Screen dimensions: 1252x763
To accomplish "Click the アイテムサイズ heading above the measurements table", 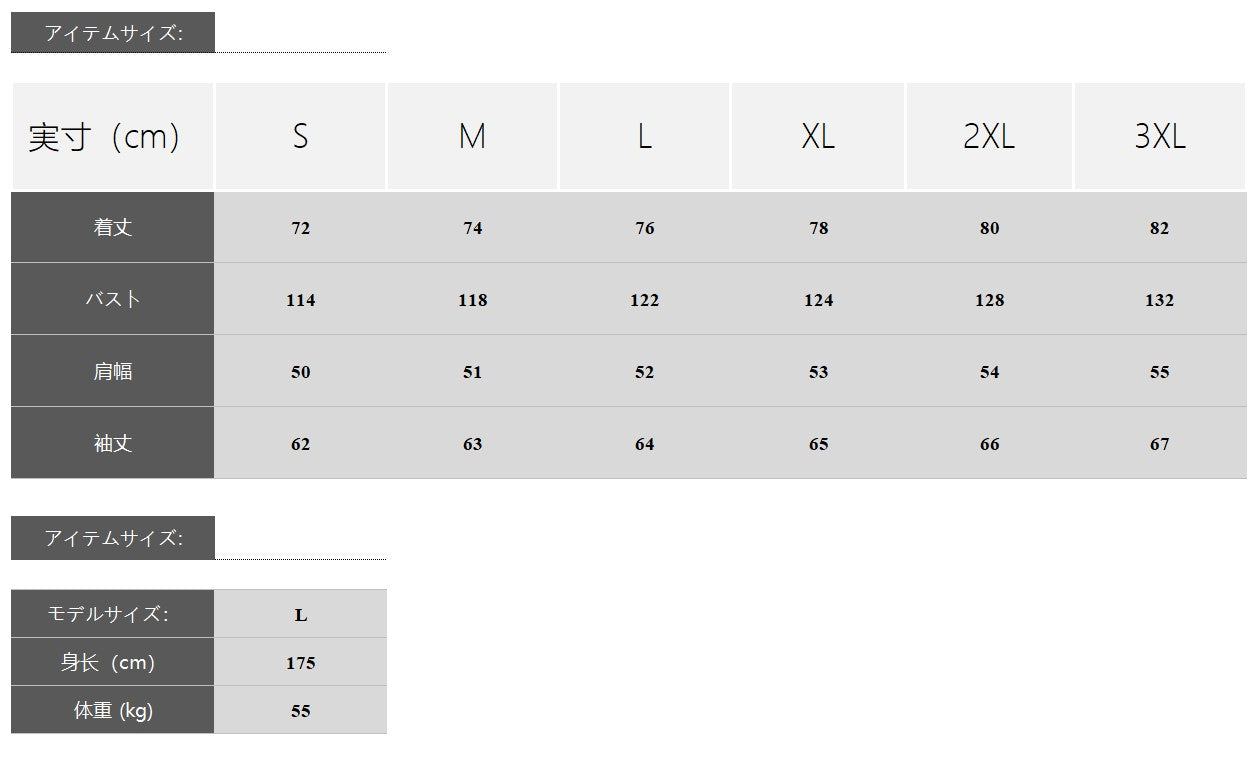I will click(x=113, y=33).
